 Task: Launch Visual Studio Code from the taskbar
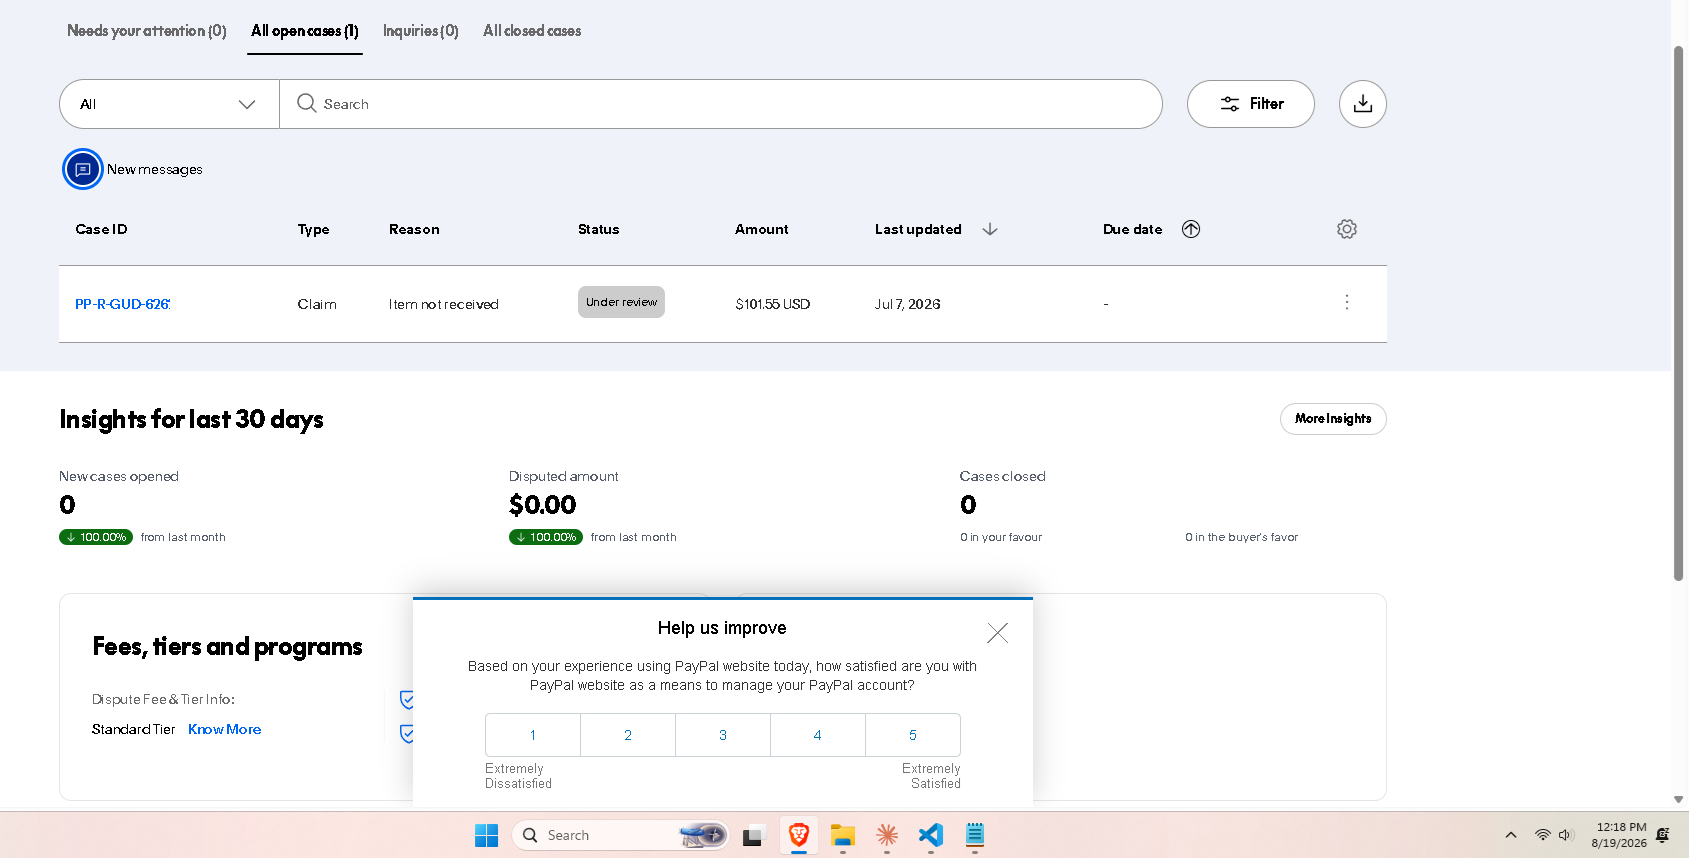[931, 835]
